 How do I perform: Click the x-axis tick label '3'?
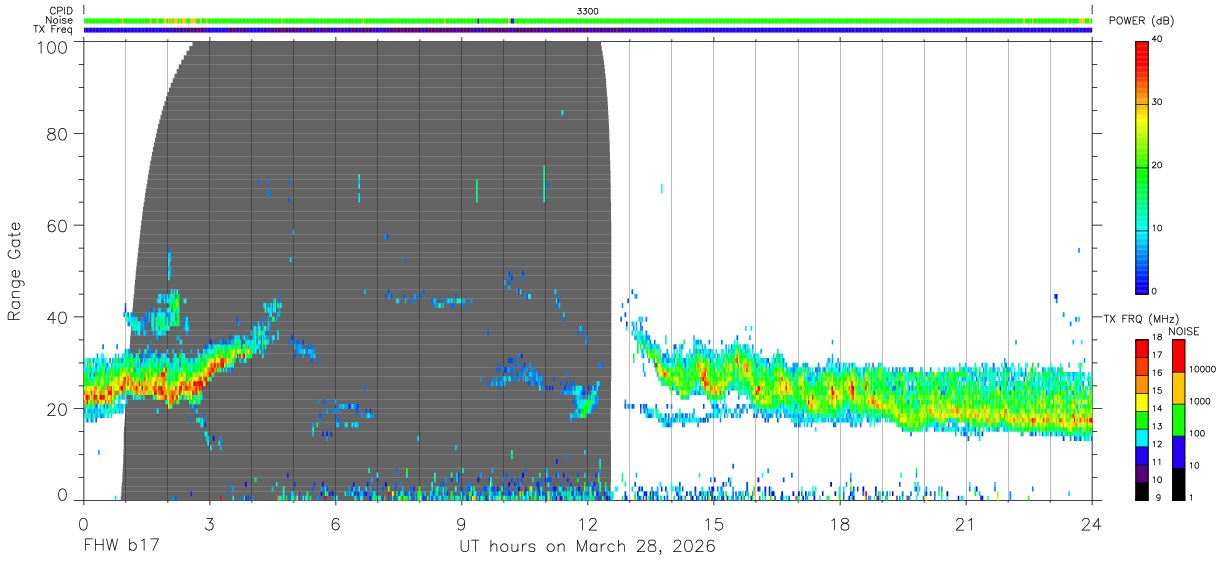[209, 525]
